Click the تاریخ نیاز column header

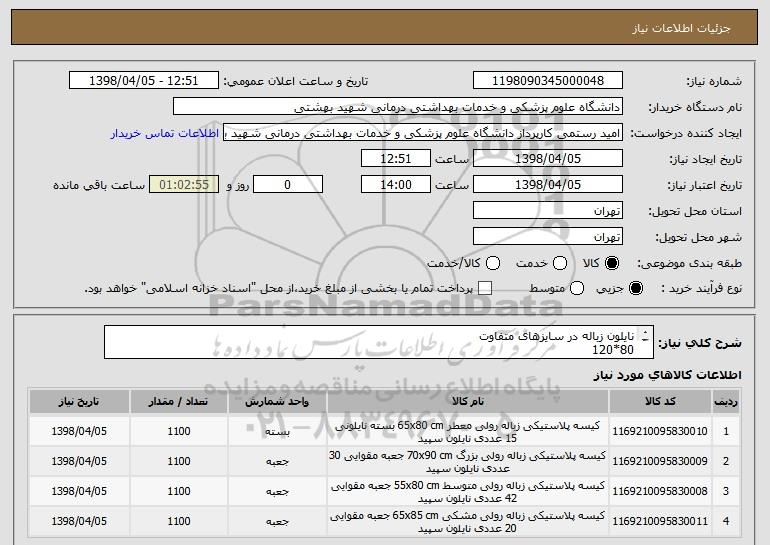click(79, 402)
